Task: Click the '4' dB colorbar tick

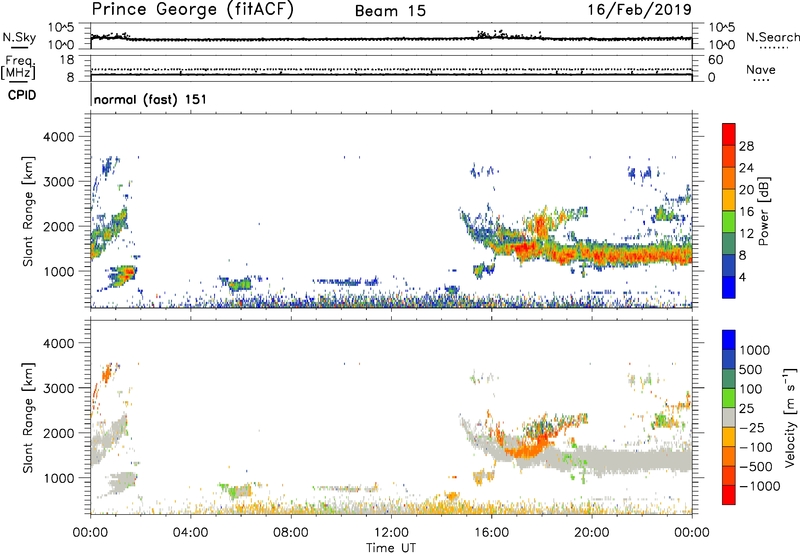Action: [x=743, y=277]
